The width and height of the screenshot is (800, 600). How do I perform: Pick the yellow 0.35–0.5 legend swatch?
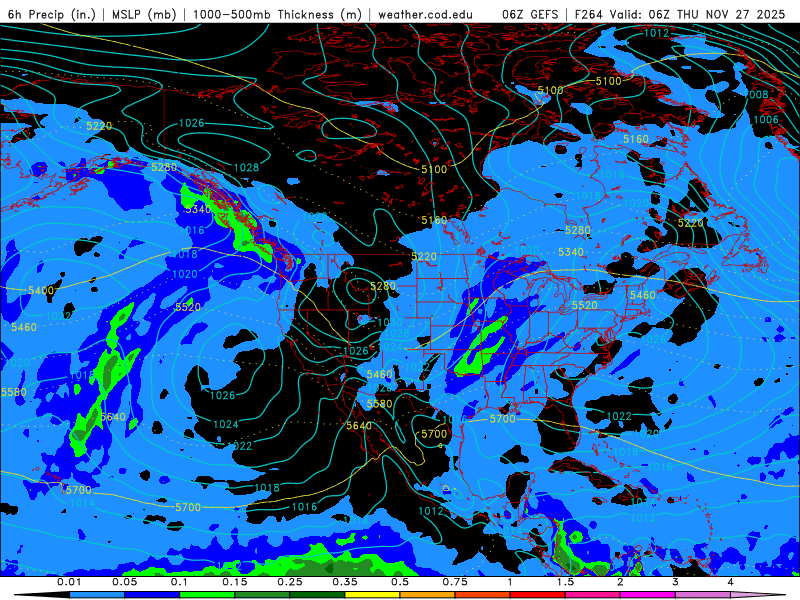pos(372,595)
